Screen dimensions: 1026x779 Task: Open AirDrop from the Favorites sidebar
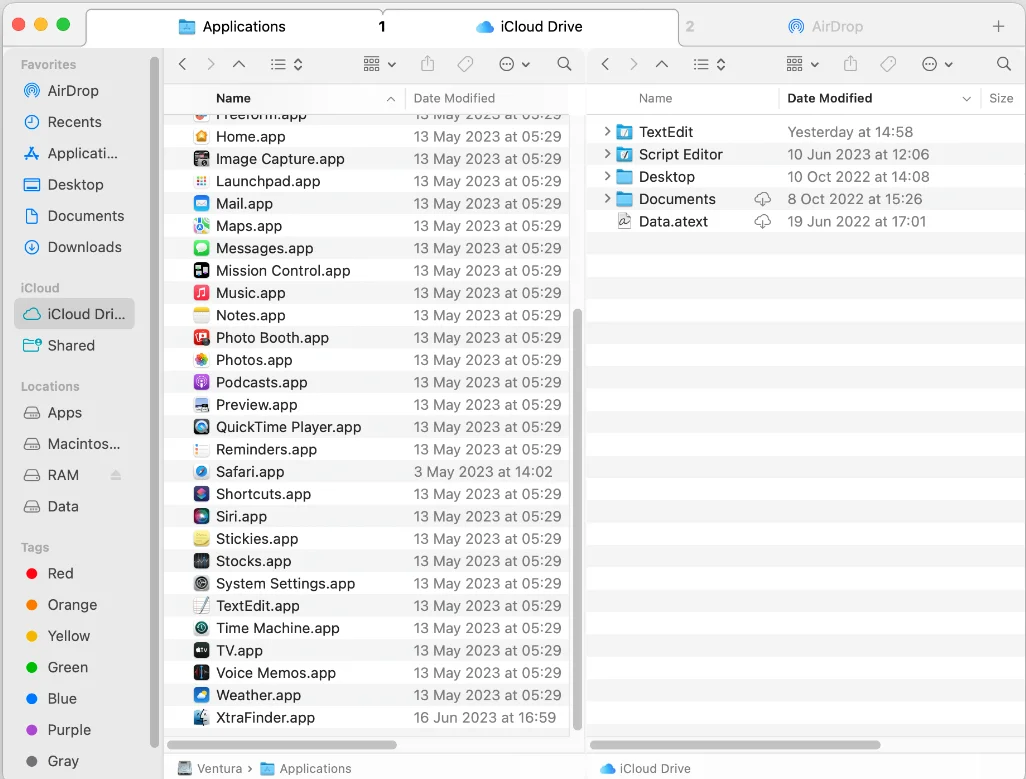tap(70, 91)
